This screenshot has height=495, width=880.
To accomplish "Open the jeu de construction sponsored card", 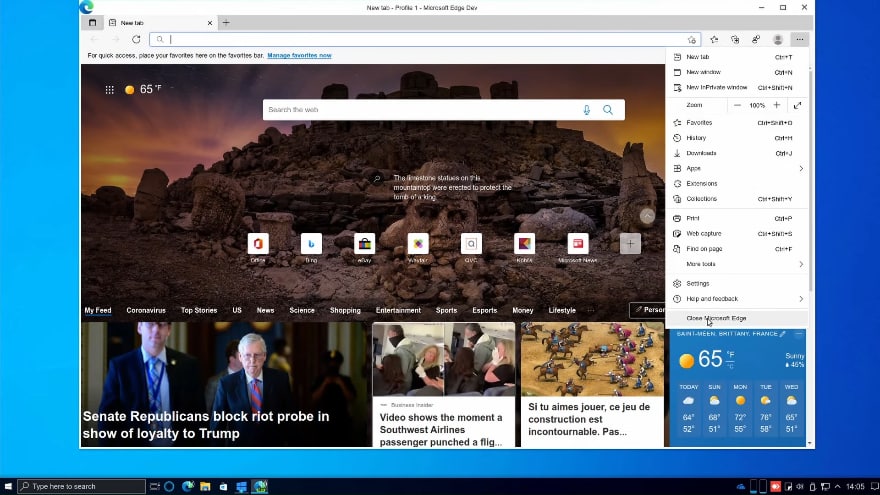I will coord(592,384).
